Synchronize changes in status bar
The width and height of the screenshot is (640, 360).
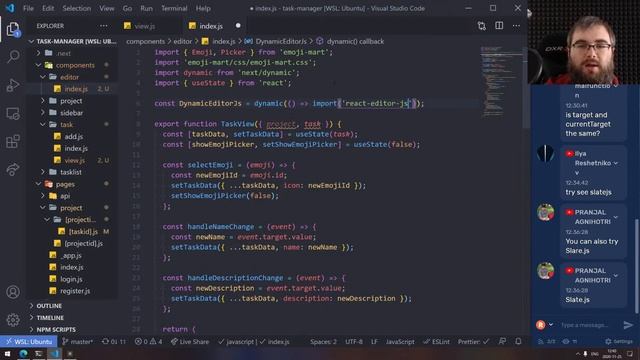[113, 342]
